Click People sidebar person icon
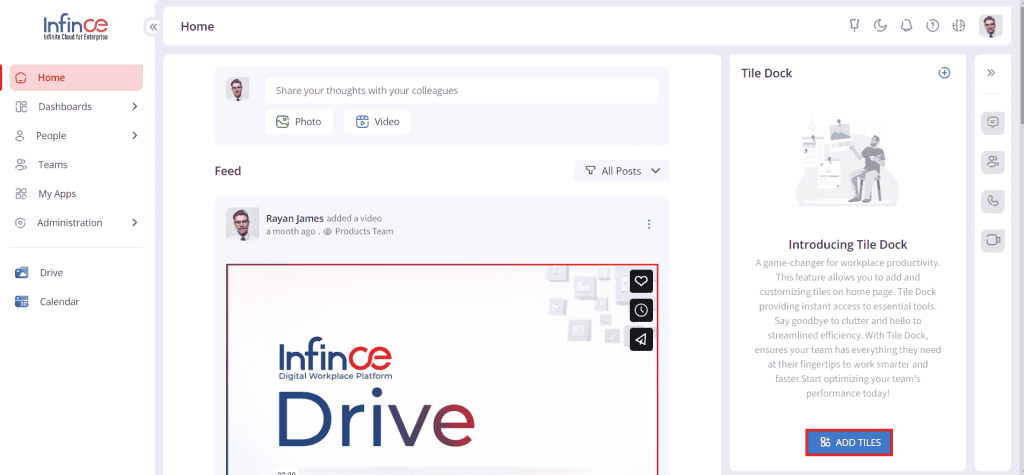The height and width of the screenshot is (475, 1024). [21, 135]
